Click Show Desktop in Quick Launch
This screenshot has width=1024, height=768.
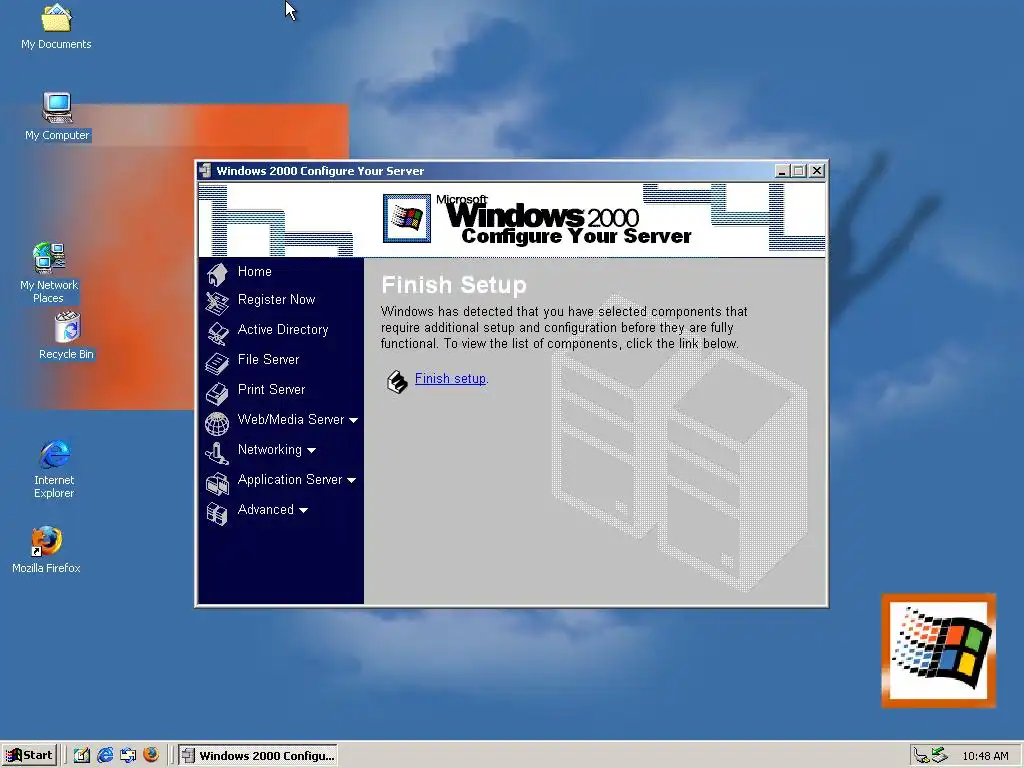(81, 755)
